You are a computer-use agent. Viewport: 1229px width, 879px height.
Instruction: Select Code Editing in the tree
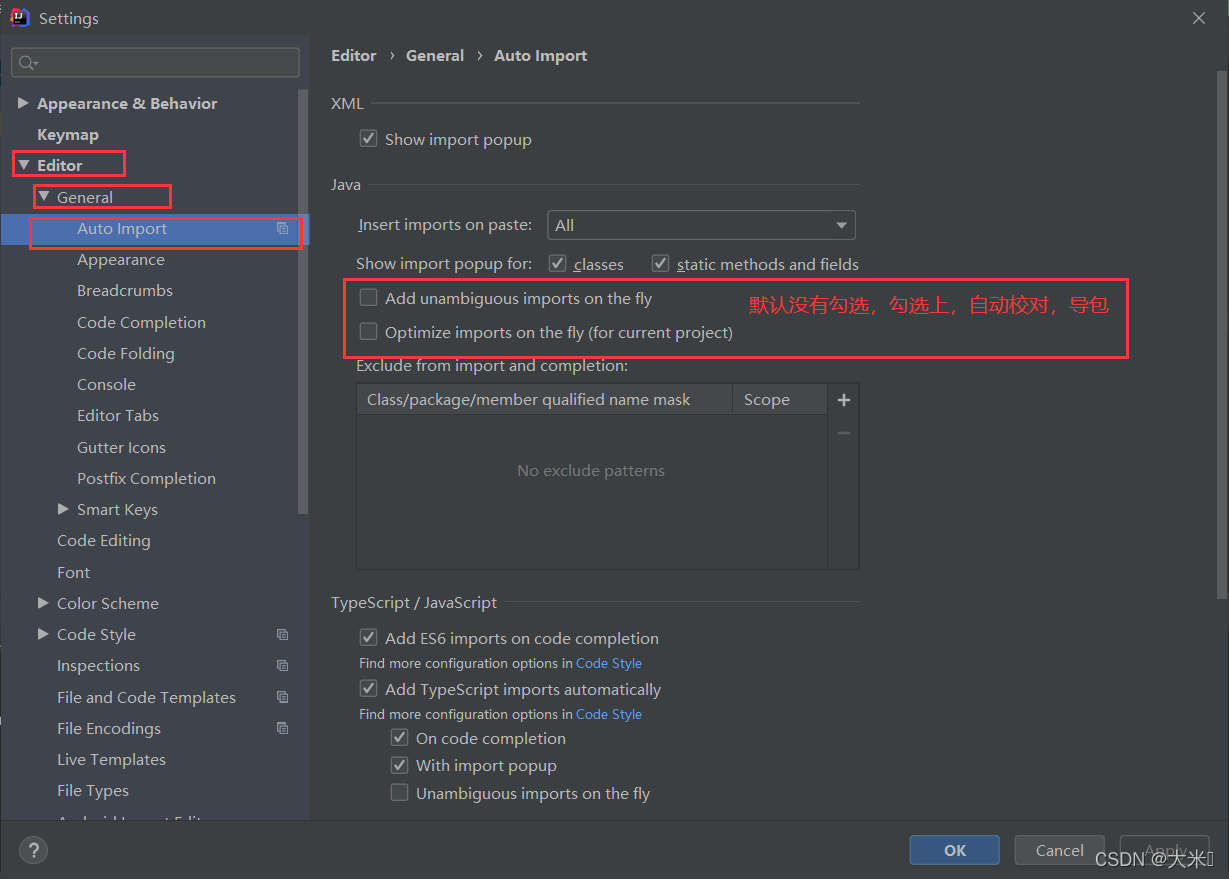click(x=104, y=541)
